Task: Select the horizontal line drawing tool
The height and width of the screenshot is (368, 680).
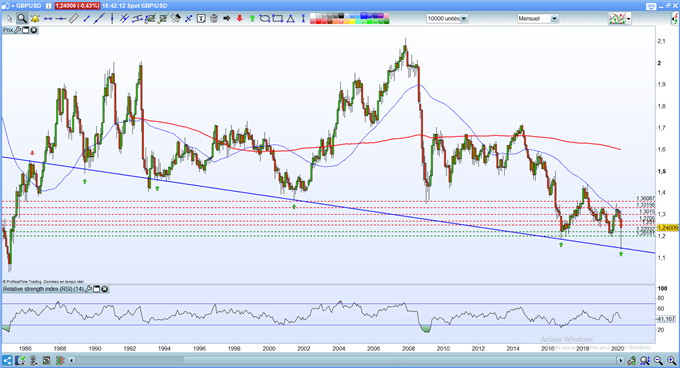Action: [x=48, y=19]
